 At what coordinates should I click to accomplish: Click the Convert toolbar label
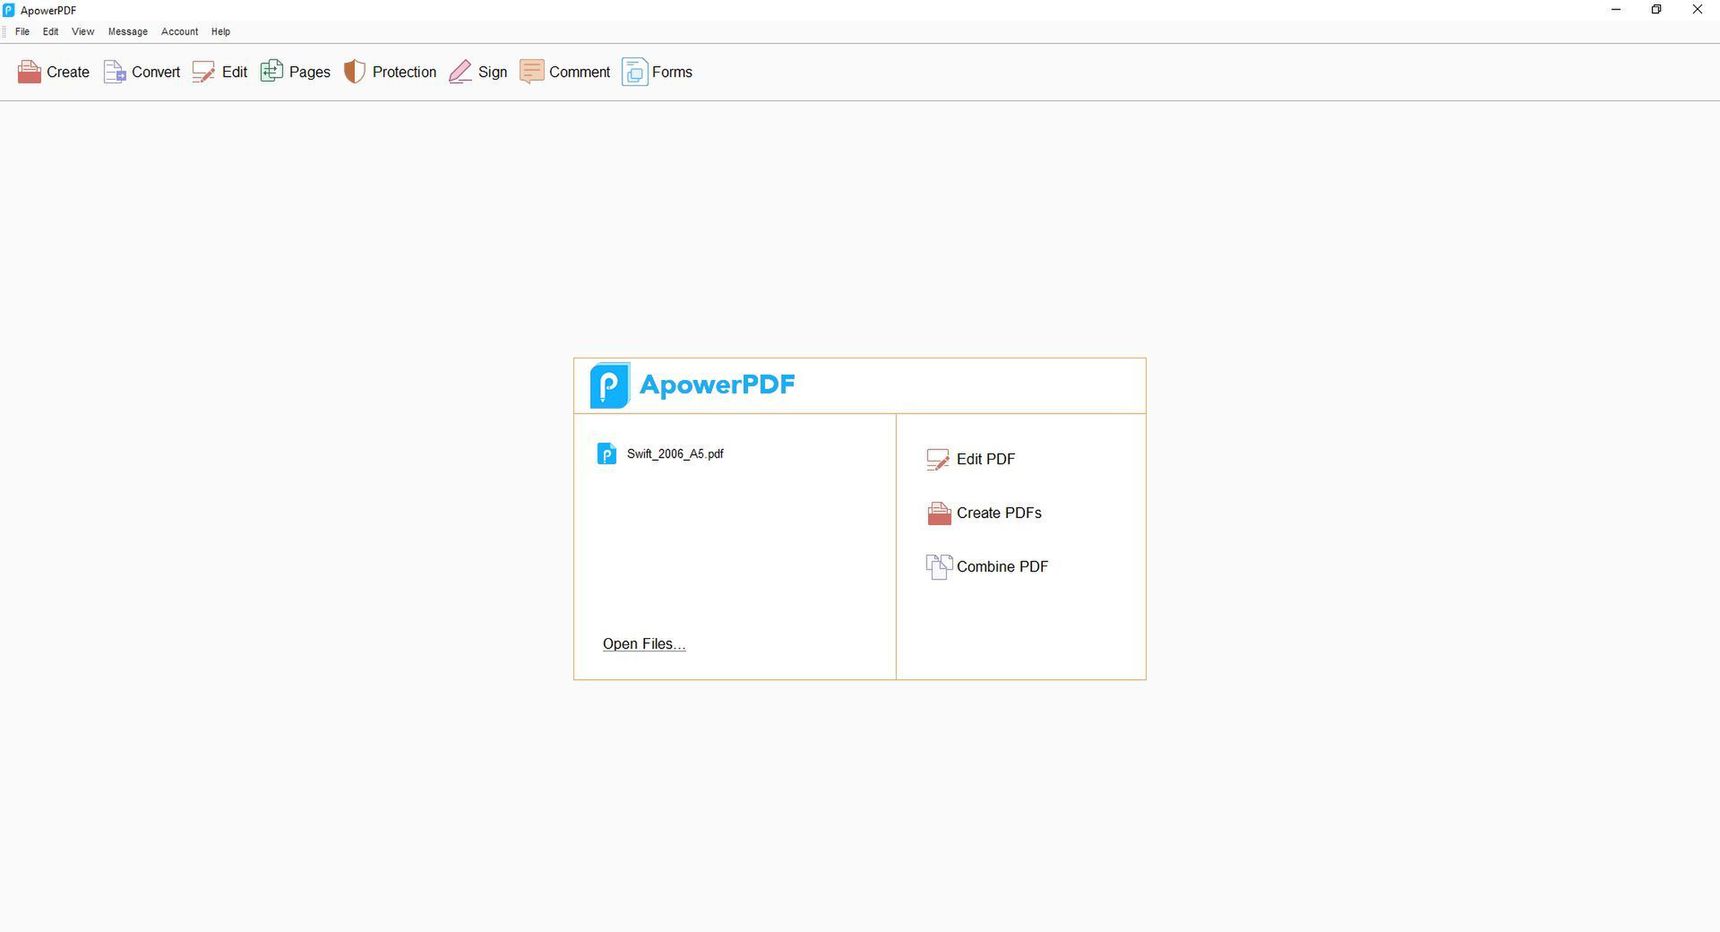pyautogui.click(x=156, y=72)
